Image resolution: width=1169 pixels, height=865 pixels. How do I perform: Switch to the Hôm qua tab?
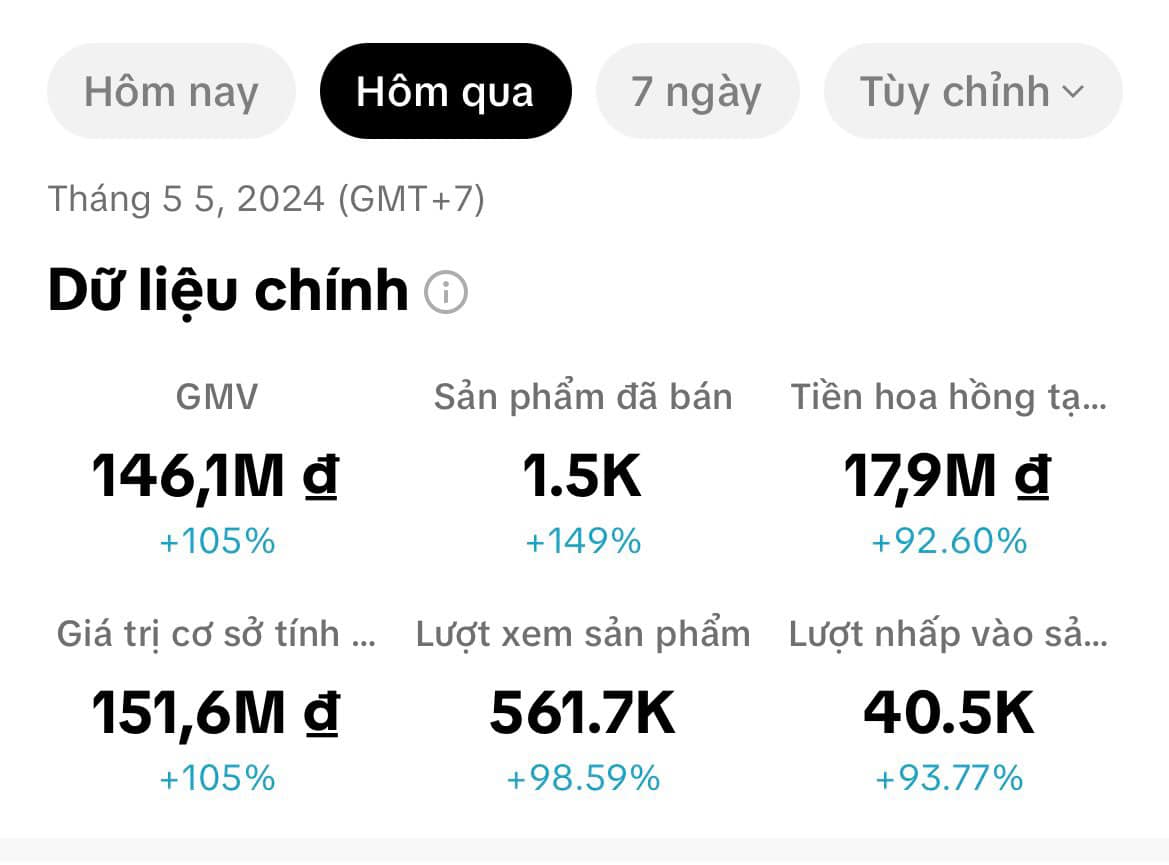pos(445,92)
